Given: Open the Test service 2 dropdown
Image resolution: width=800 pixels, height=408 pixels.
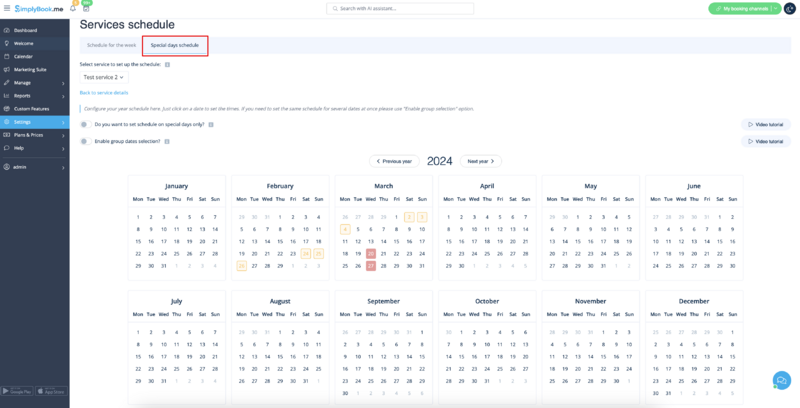Looking at the screenshot, I should (x=104, y=77).
